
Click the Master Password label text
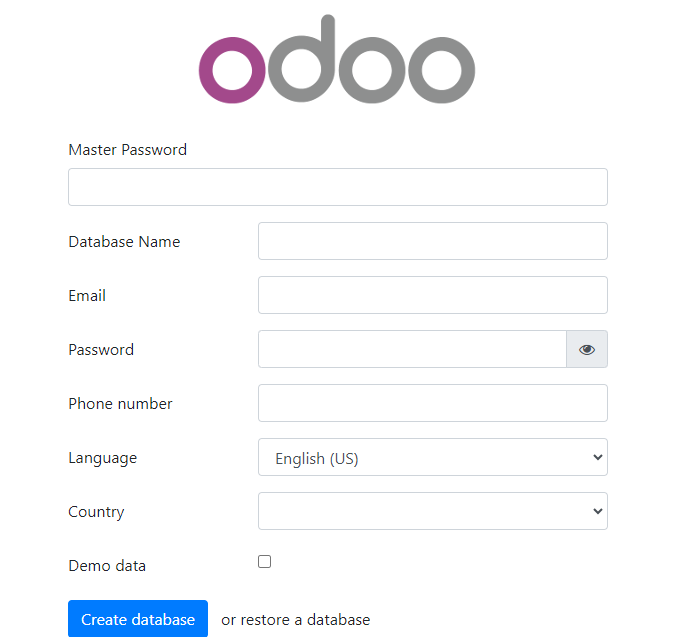127,150
